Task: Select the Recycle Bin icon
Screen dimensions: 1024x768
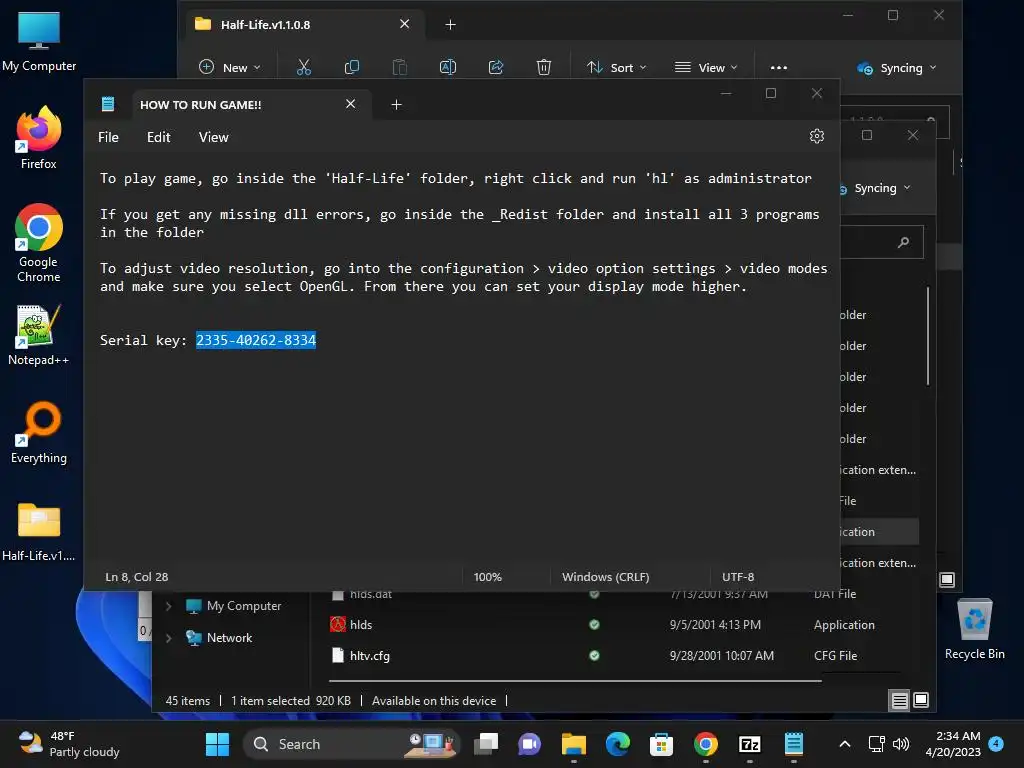Action: click(974, 630)
